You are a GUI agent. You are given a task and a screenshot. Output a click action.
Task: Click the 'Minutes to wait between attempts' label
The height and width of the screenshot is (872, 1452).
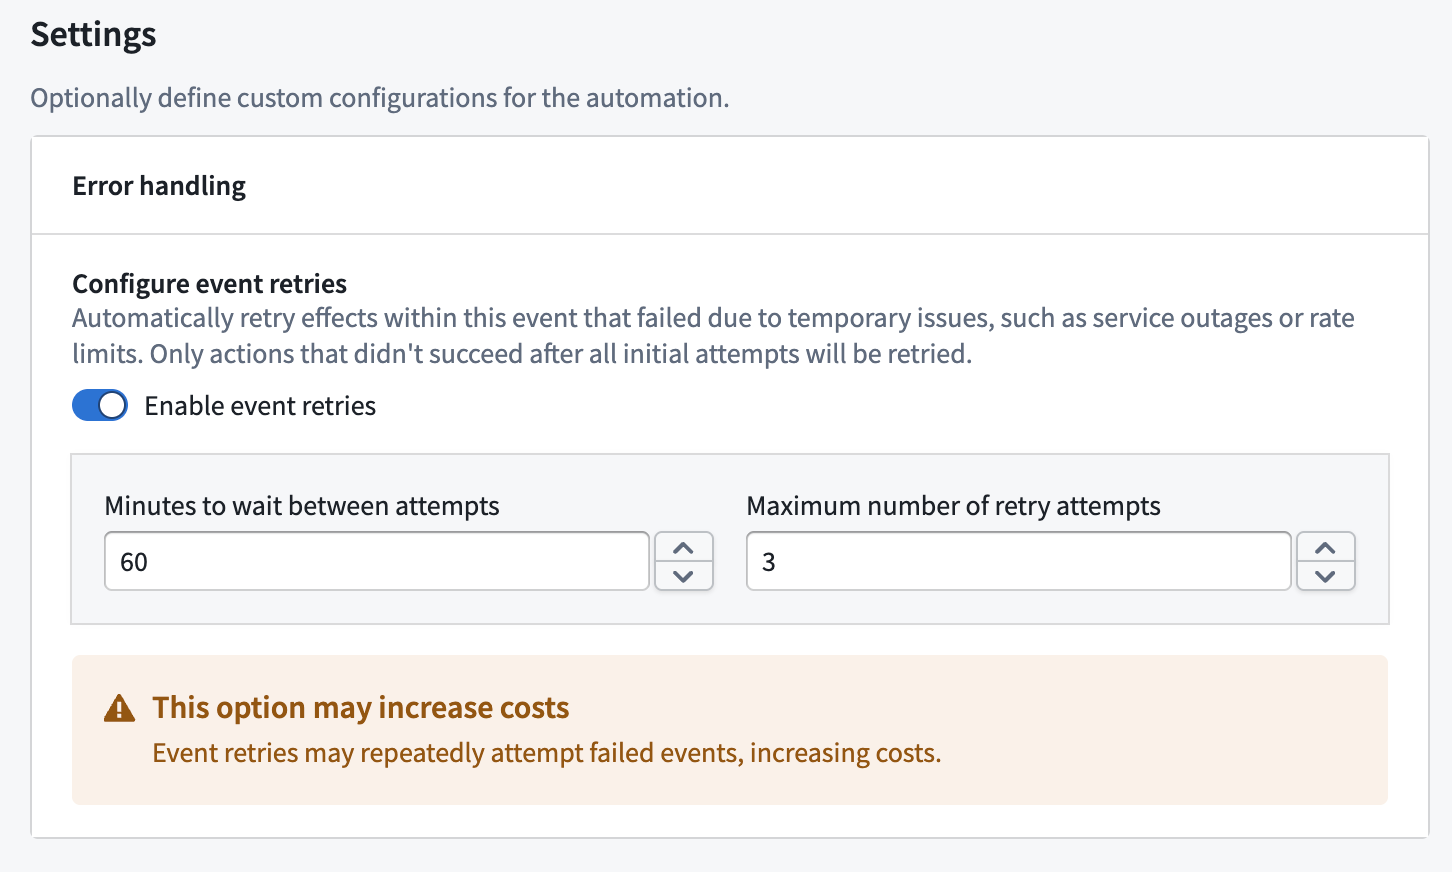(302, 506)
